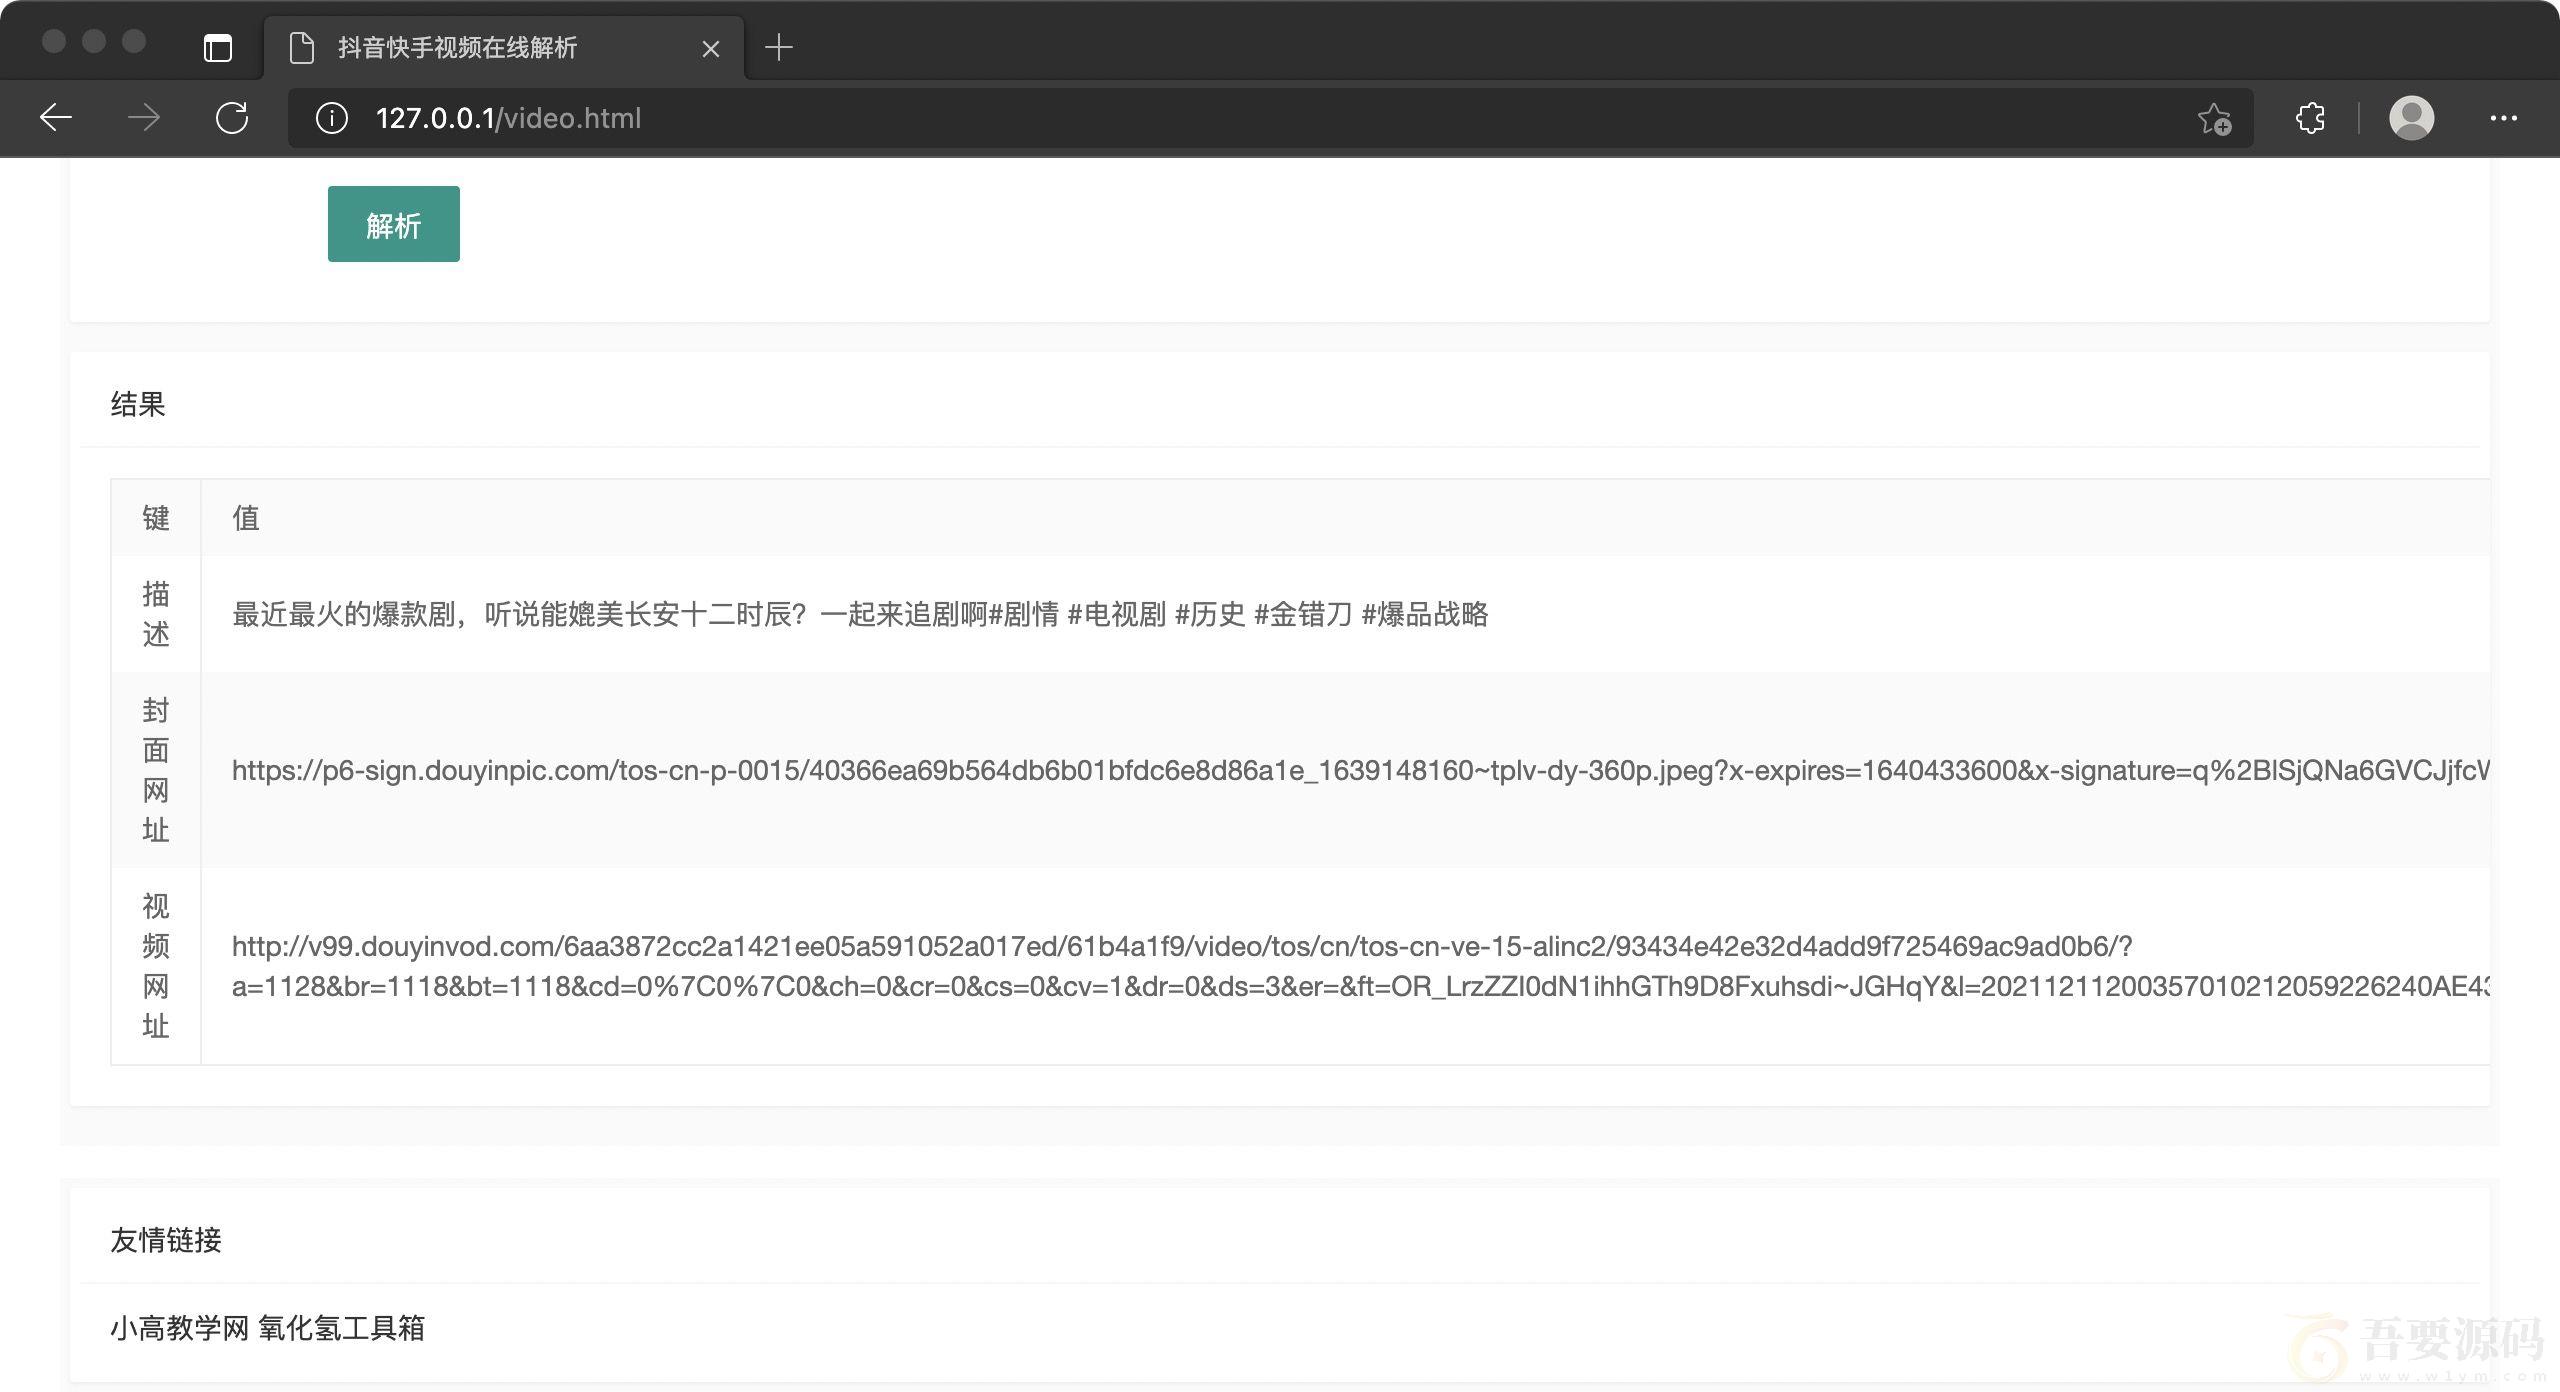Click the 描述 row label
This screenshot has width=2560, height=1392.
[x=156, y=614]
